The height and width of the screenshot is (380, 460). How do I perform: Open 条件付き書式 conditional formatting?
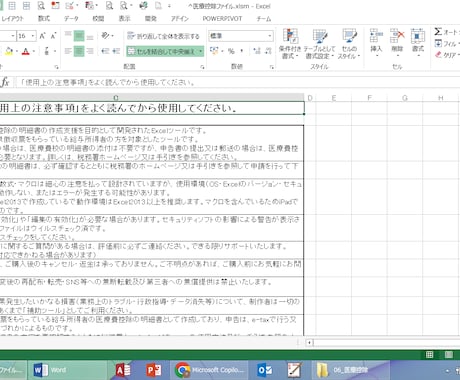290,44
